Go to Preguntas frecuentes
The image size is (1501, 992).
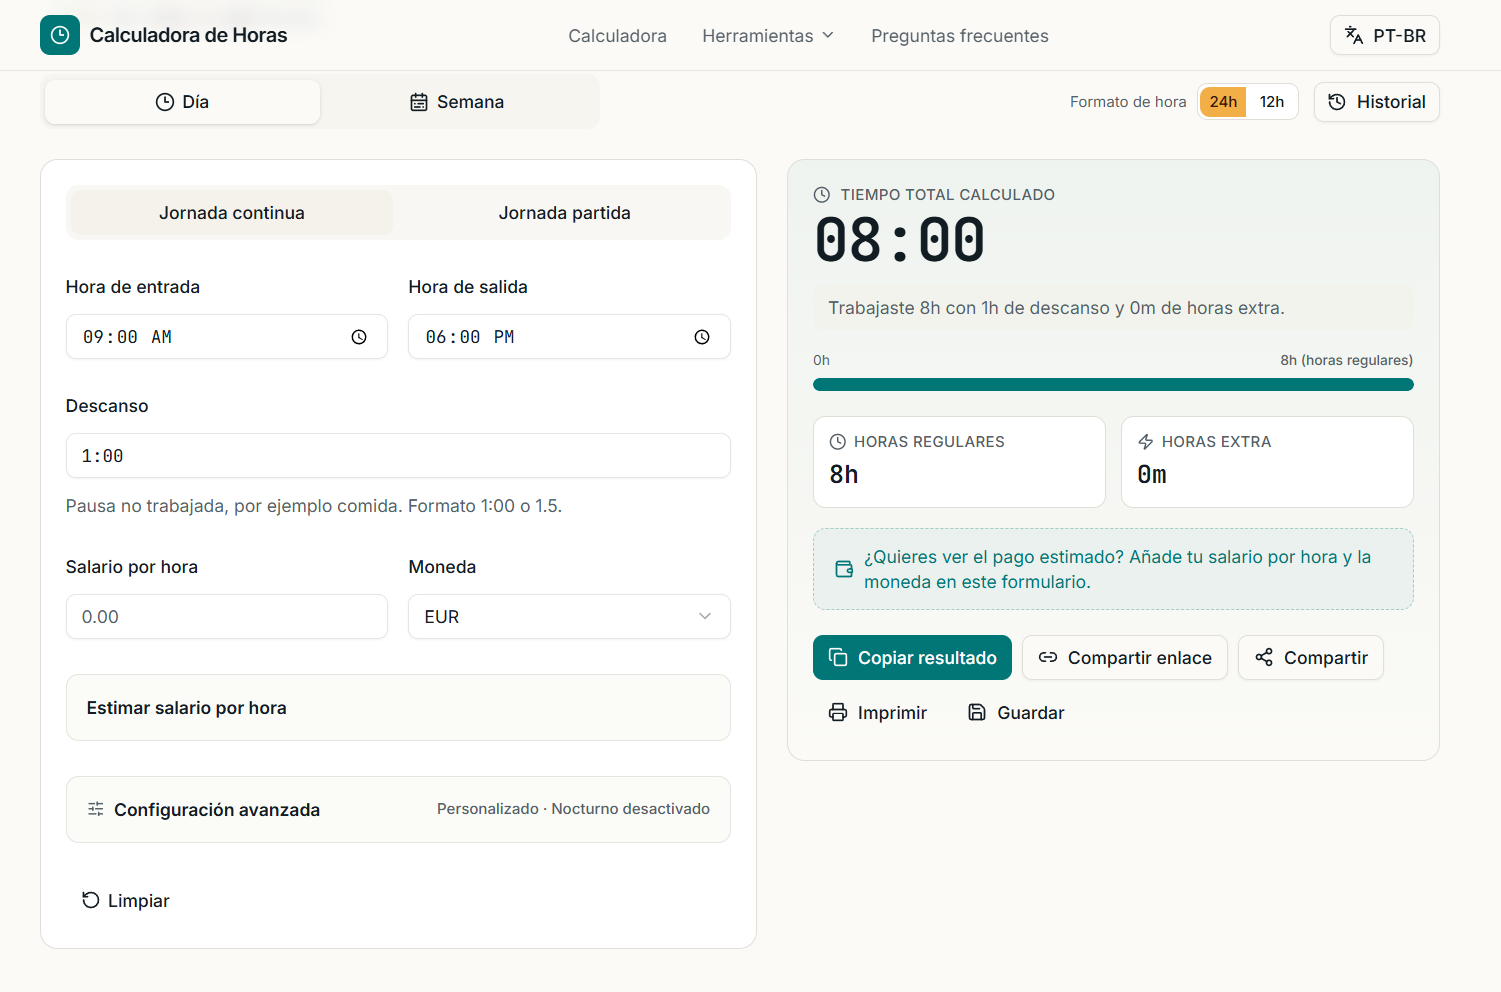(x=960, y=36)
